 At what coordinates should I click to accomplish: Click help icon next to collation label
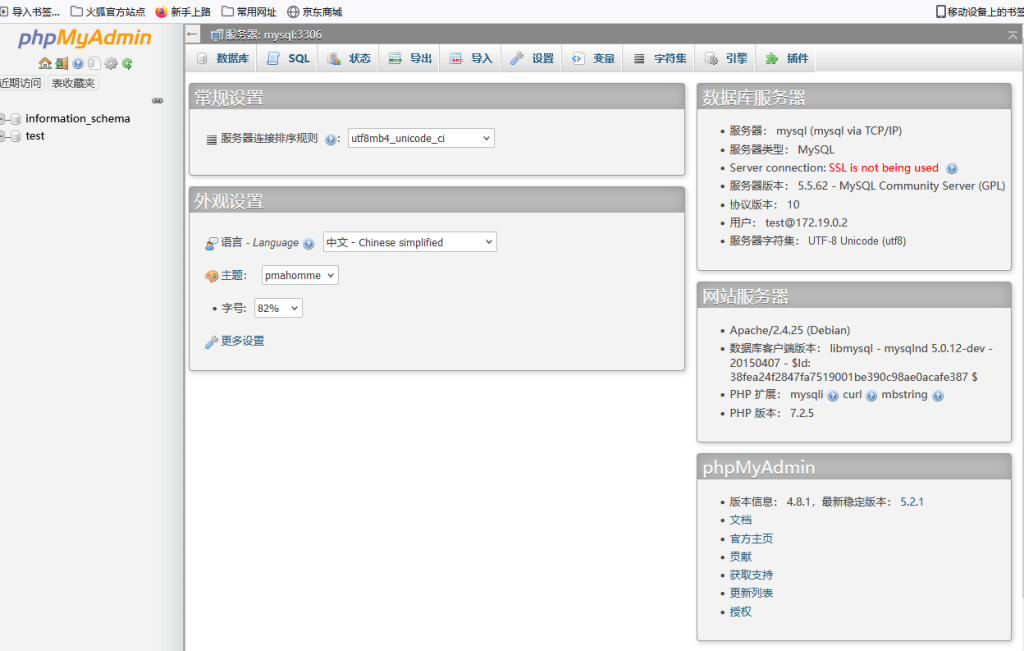click(x=330, y=139)
